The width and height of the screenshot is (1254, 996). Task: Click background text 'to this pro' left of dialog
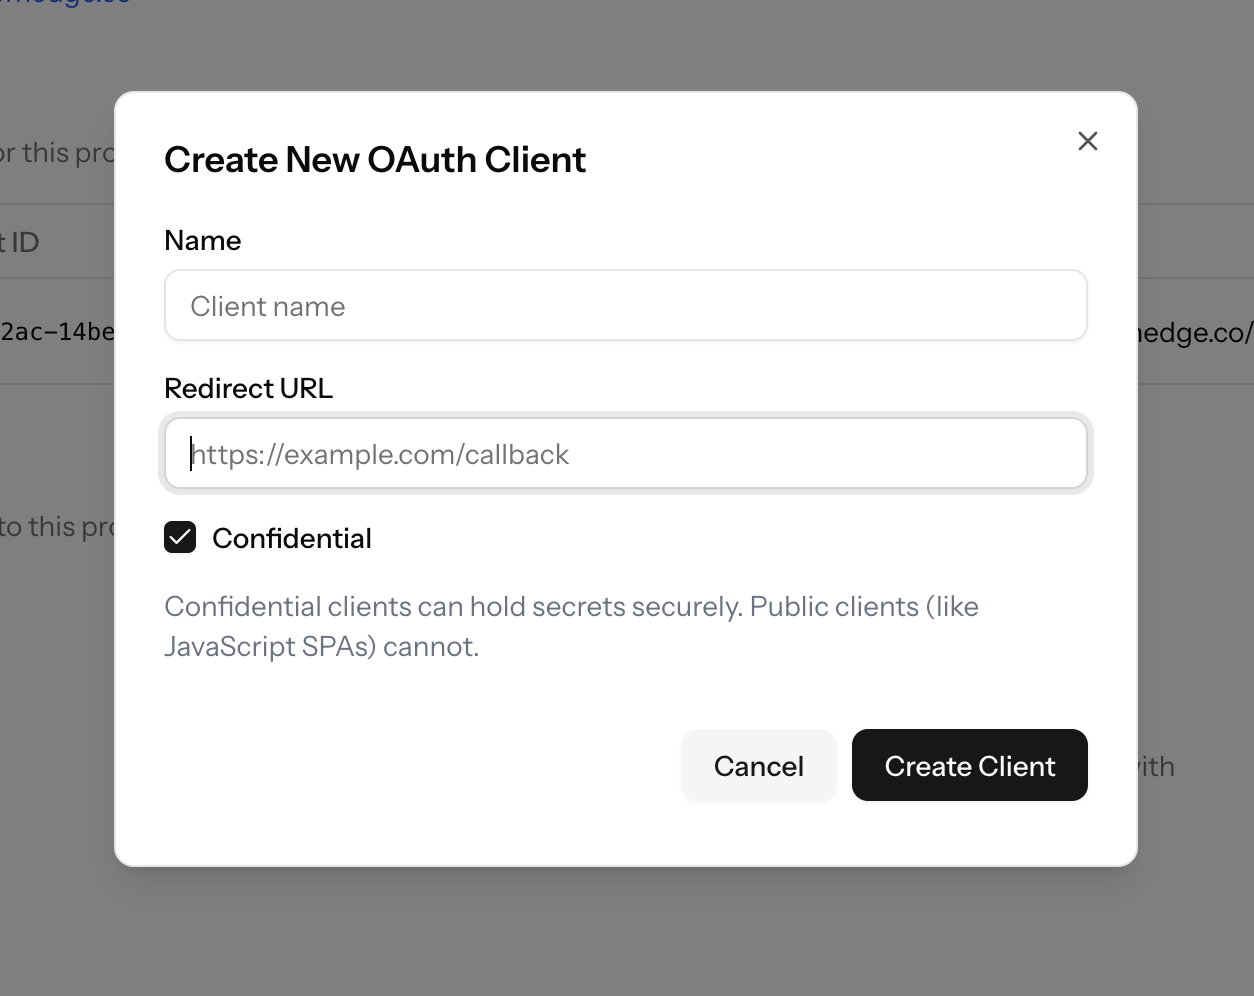click(x=57, y=527)
